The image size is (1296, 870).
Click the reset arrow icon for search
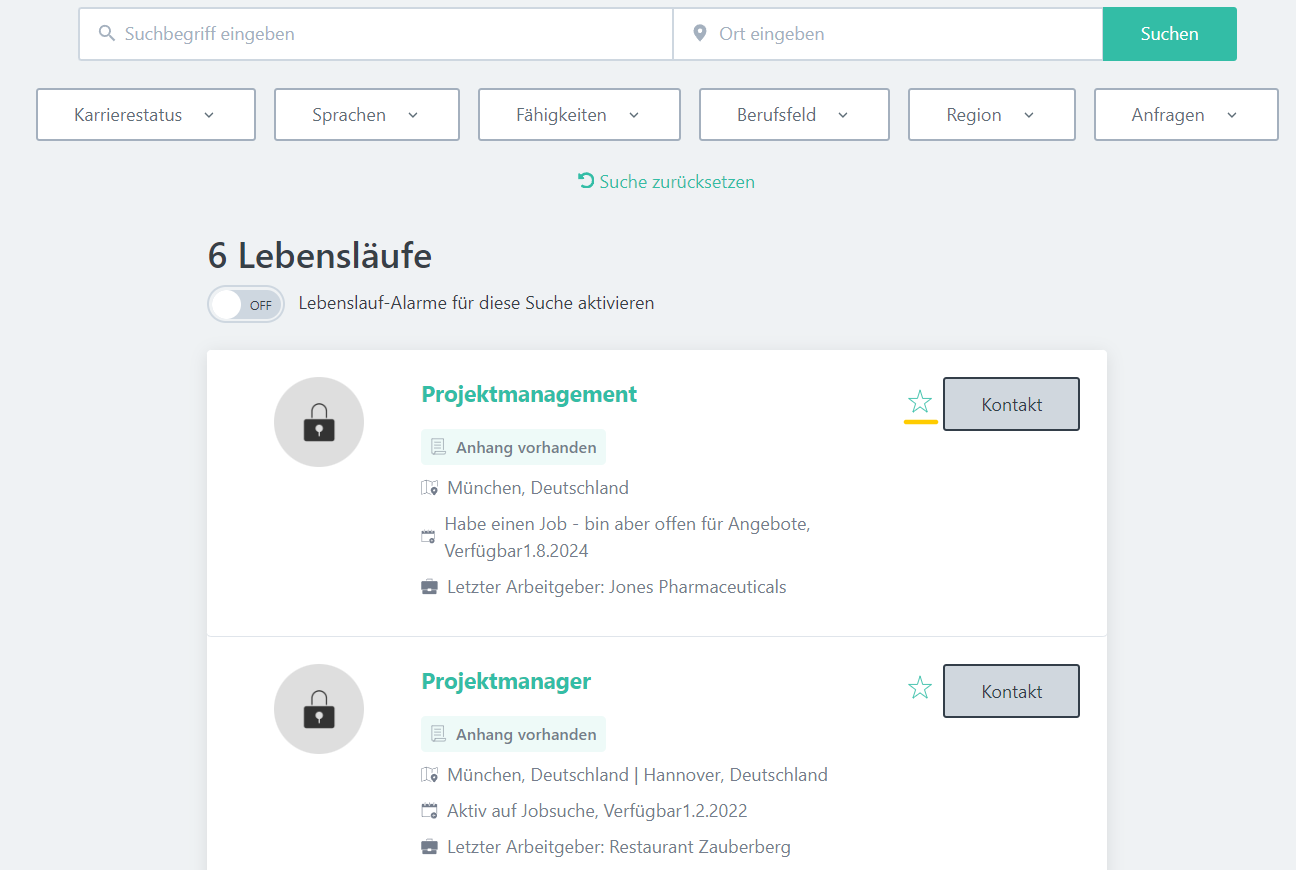586,181
